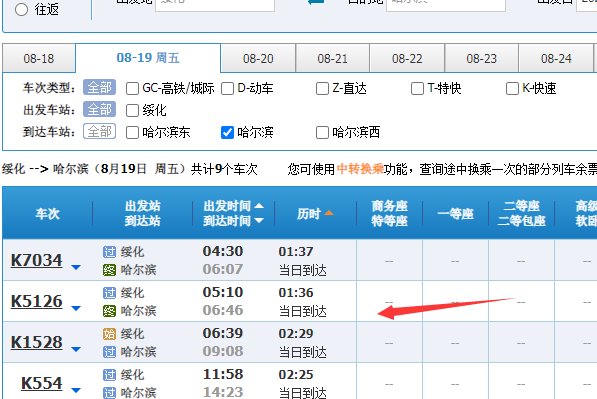Check the Z-直达 train type box
Viewport: 597px width, 399px height.
point(322,89)
